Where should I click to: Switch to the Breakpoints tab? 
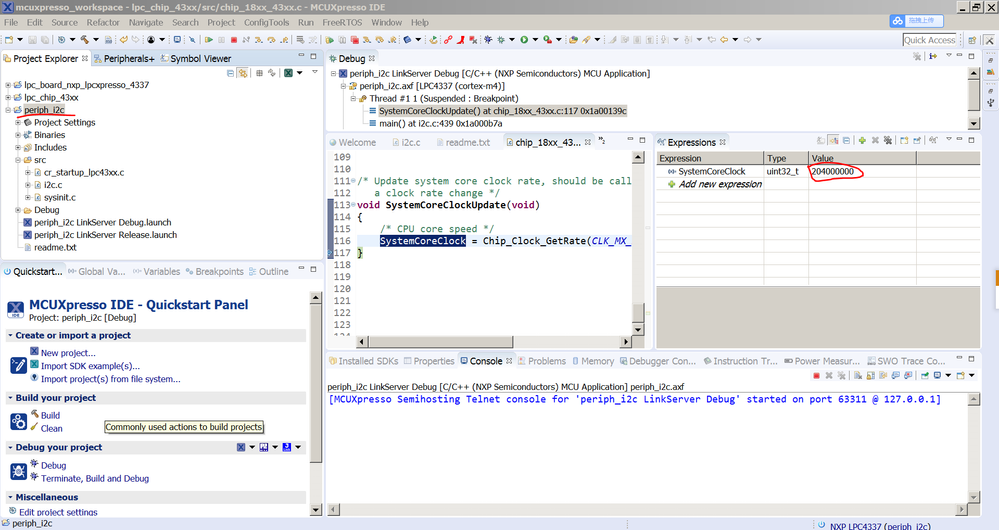[218, 271]
